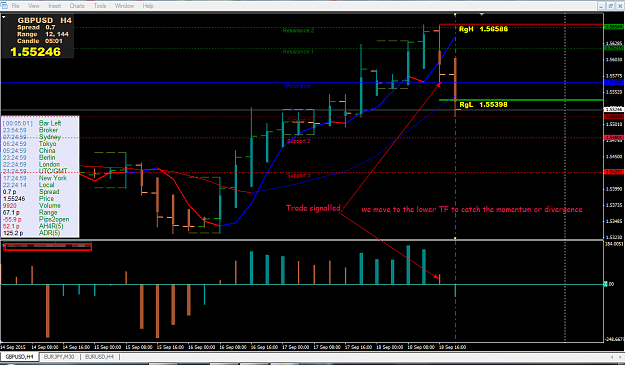Switch to the GBPUSD,H4 chart tab
The width and height of the screenshot is (625, 365).
(20, 357)
